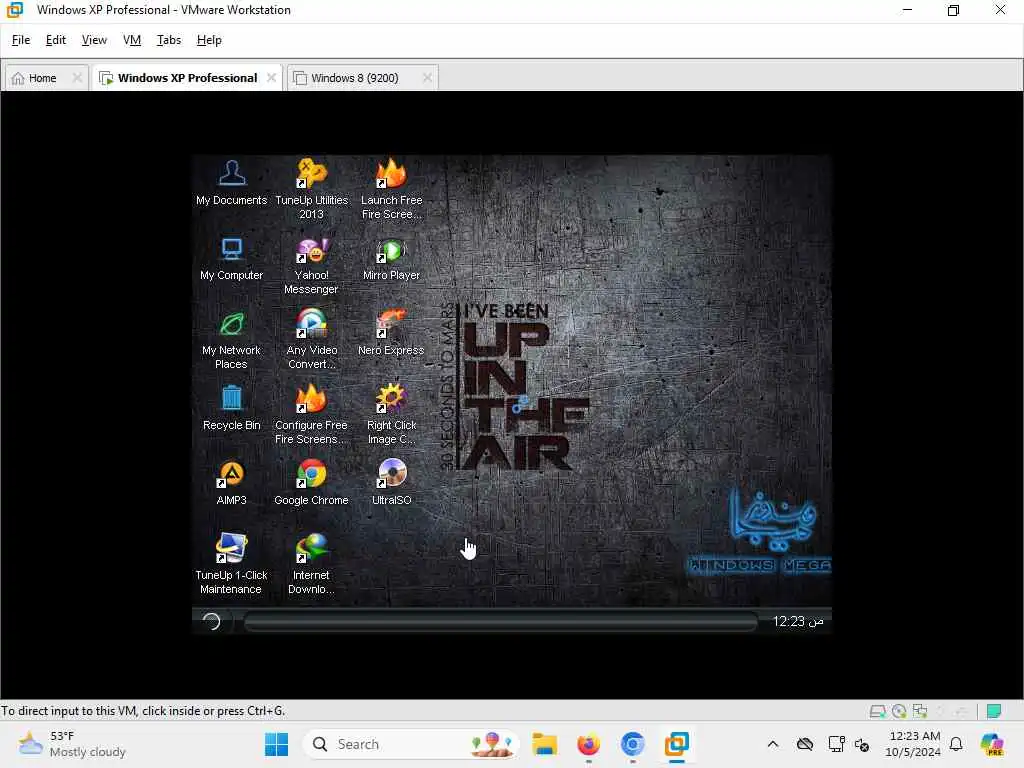
Task: Click the green message log icon
Action: click(x=994, y=711)
